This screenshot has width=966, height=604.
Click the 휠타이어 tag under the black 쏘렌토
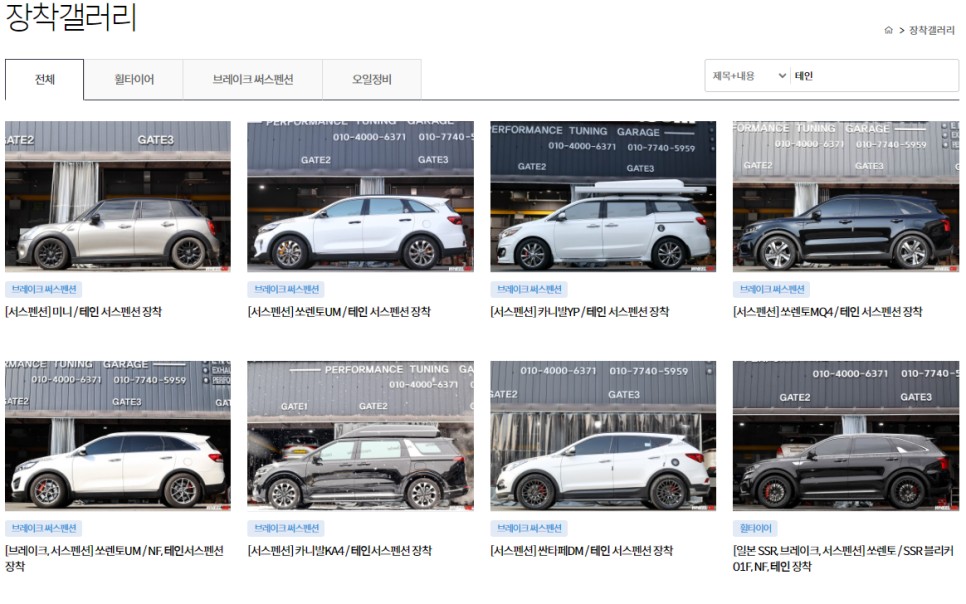coord(755,528)
